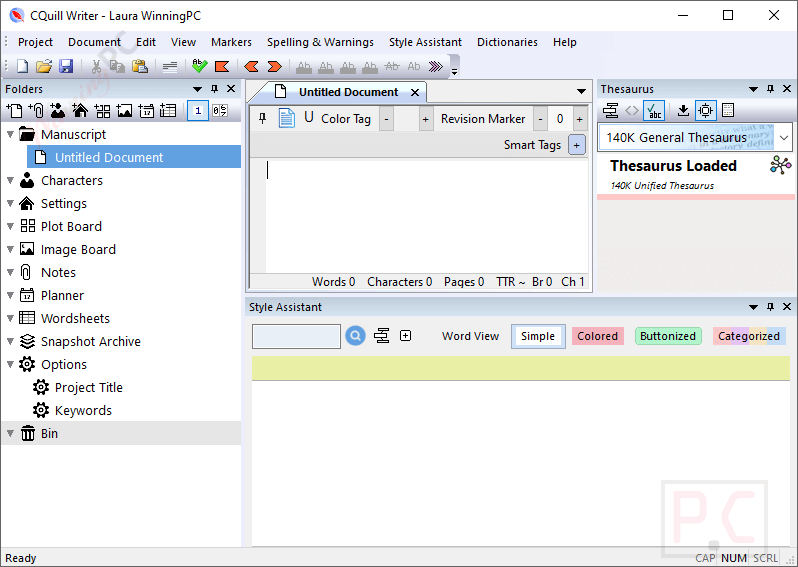Image resolution: width=798 pixels, height=567 pixels.
Task: Close the Untitled Document tab
Action: tap(415, 92)
